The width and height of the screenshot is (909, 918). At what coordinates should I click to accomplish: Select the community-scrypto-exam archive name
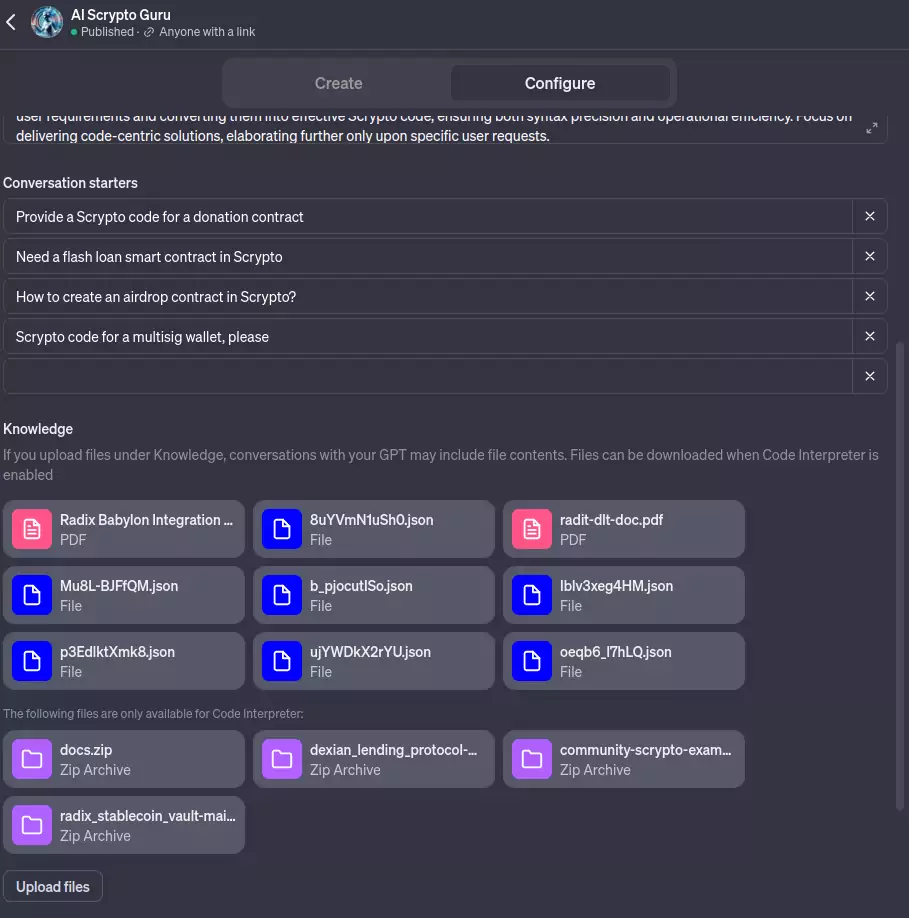(646, 750)
